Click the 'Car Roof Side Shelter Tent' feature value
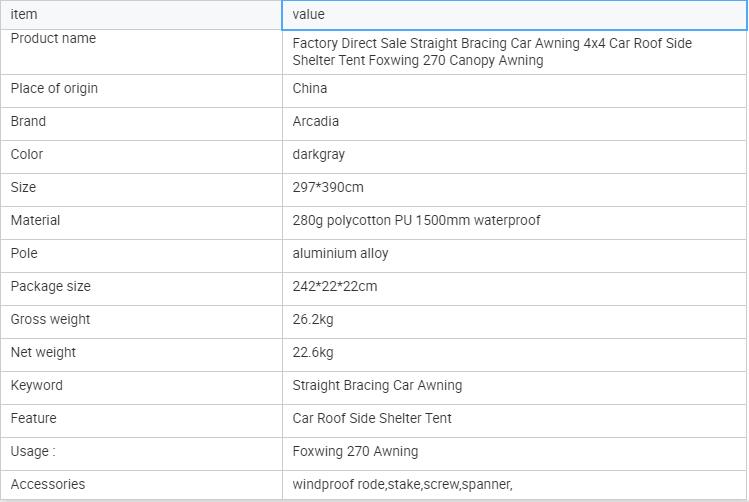 (x=372, y=418)
